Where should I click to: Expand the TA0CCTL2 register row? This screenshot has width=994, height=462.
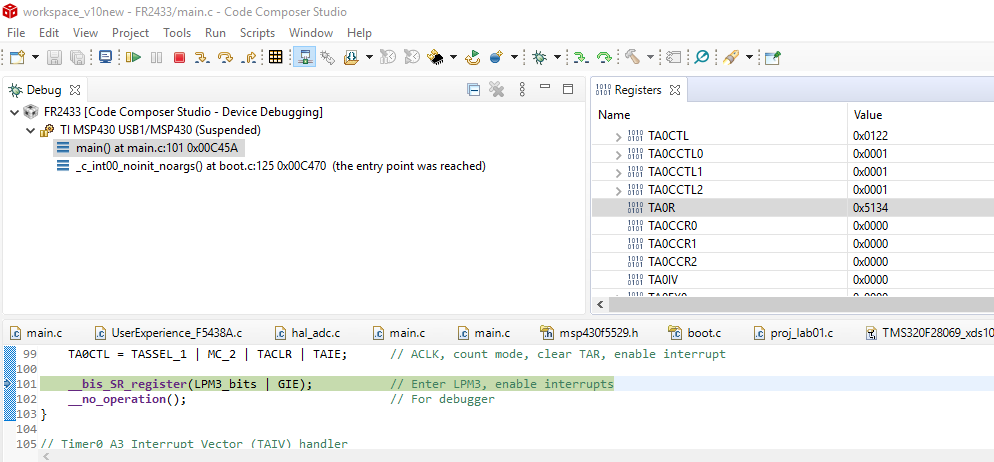[x=619, y=190]
